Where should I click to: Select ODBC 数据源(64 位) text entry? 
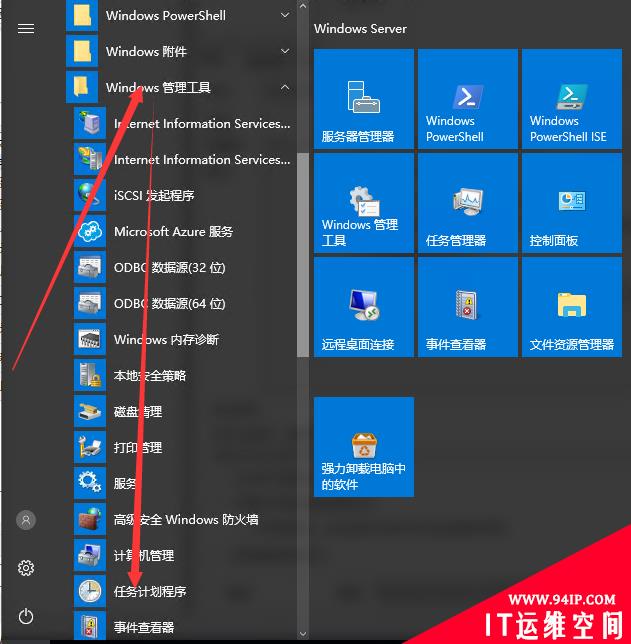click(170, 304)
